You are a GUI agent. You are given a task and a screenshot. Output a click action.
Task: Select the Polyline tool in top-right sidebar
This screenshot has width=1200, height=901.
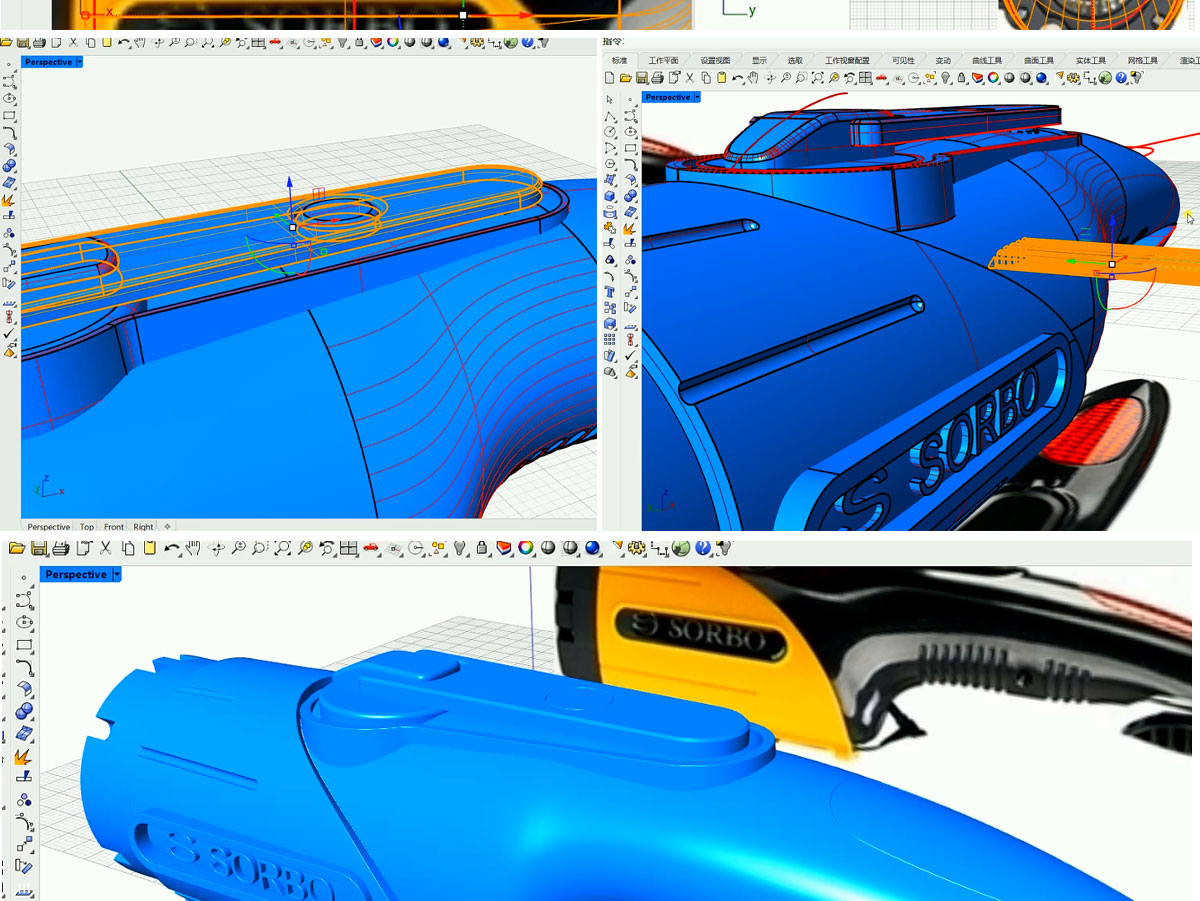point(610,116)
